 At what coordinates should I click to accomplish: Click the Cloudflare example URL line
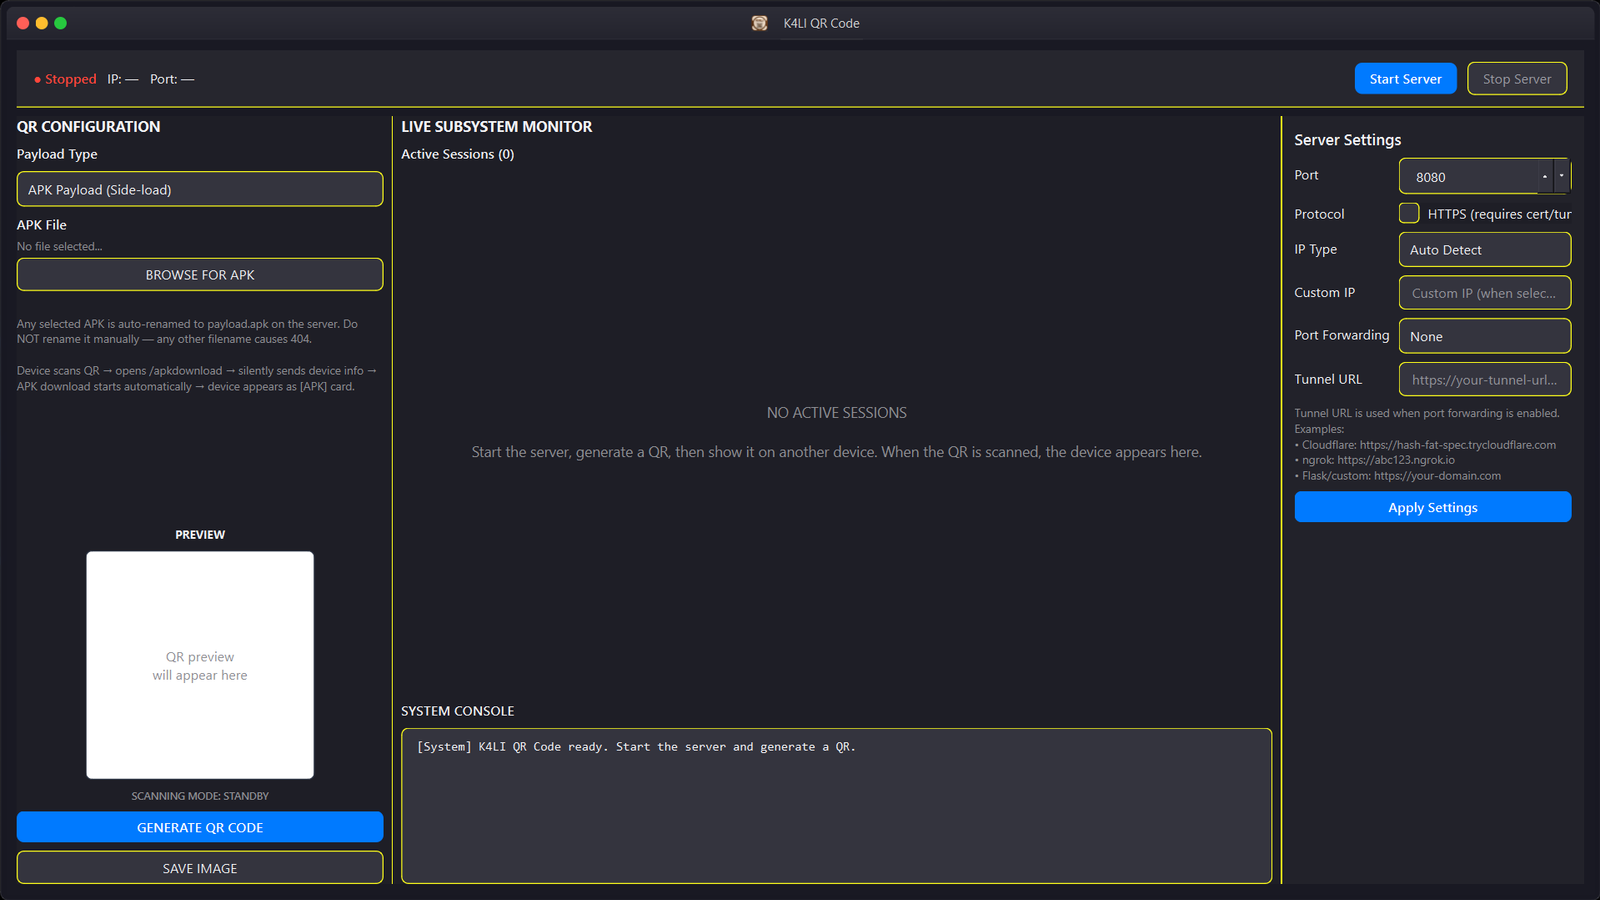1425,445
